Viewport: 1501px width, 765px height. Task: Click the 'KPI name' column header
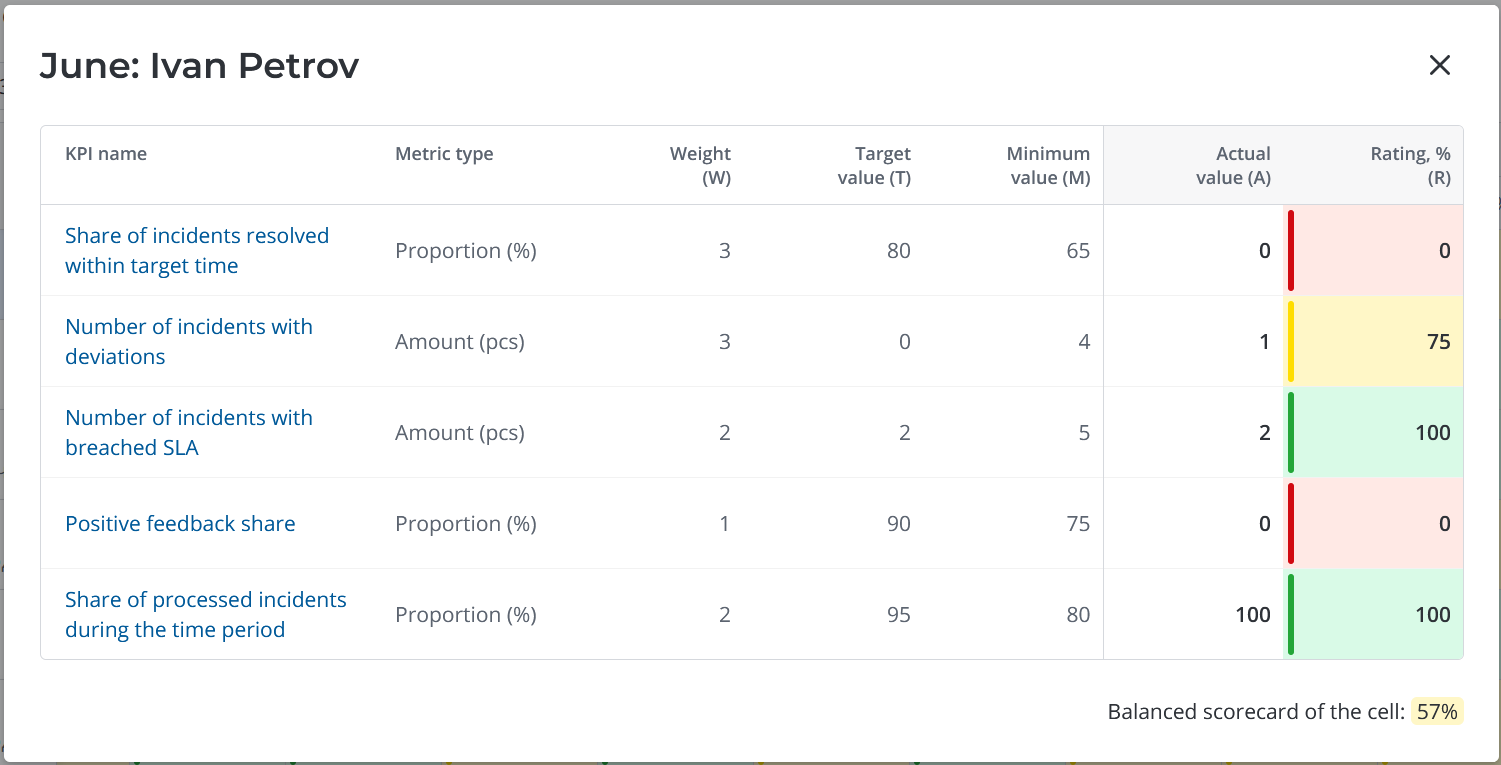pos(106,154)
